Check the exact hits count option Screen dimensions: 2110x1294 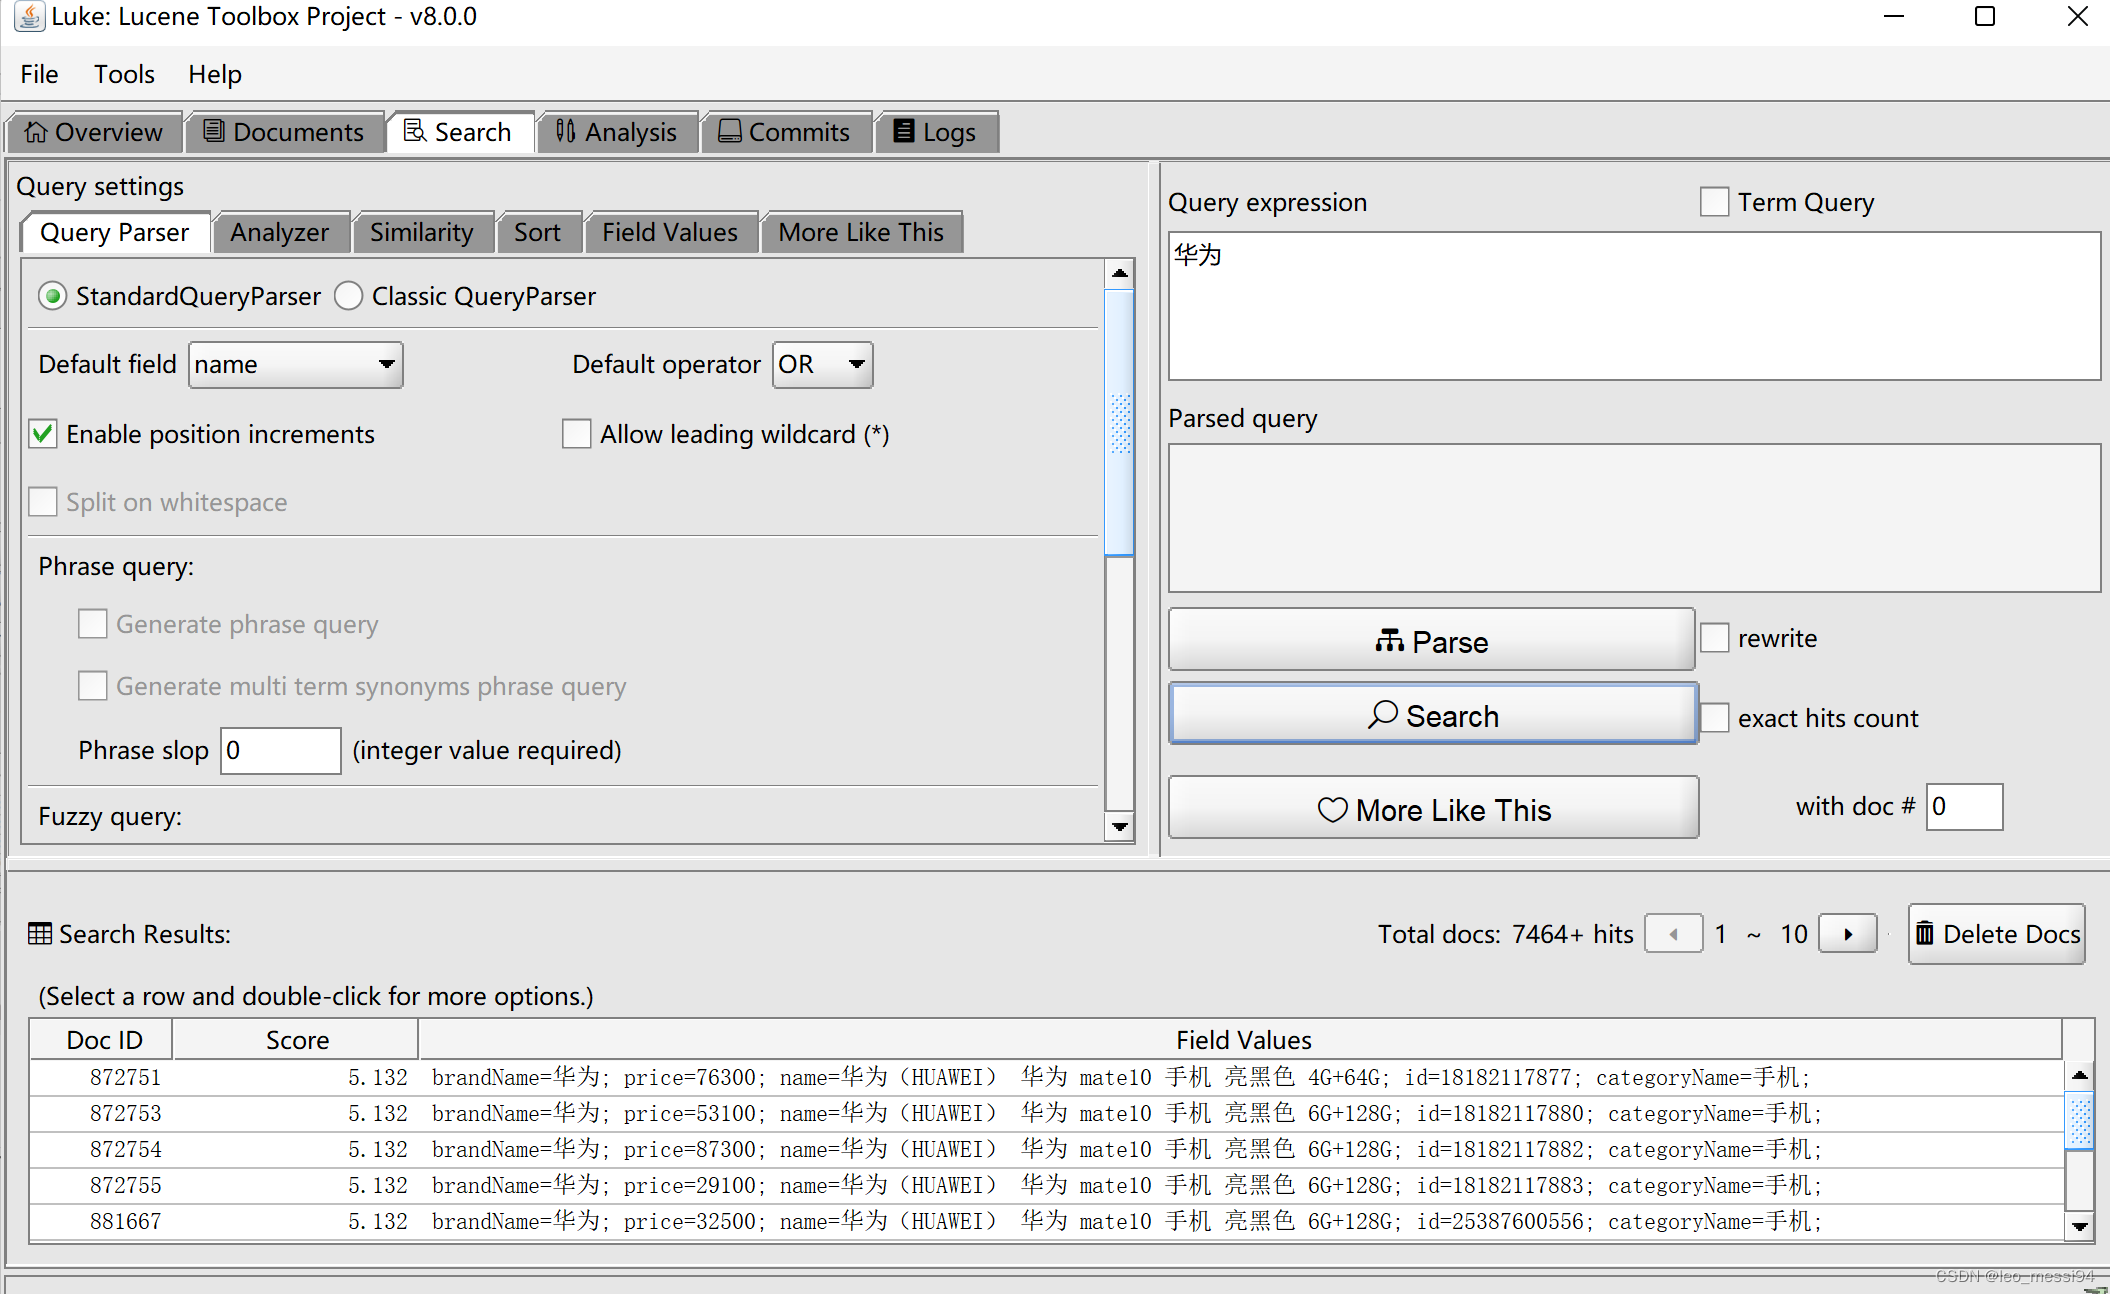click(1714, 718)
